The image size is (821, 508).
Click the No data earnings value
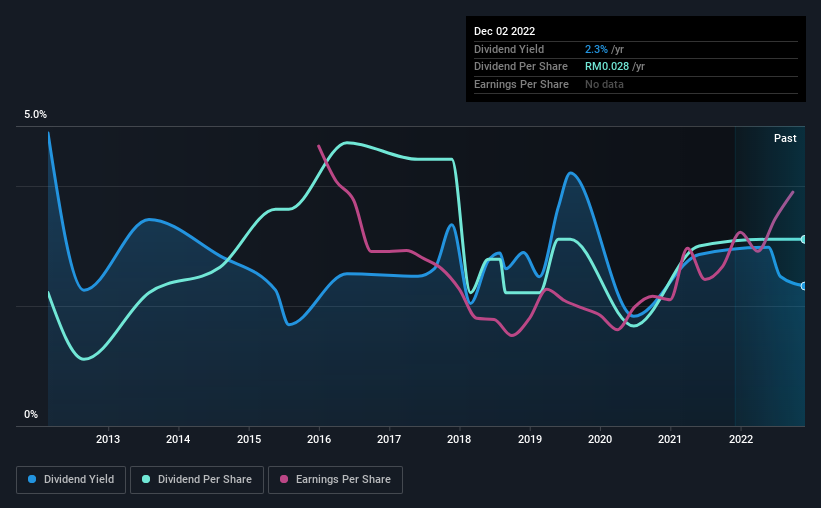click(604, 84)
